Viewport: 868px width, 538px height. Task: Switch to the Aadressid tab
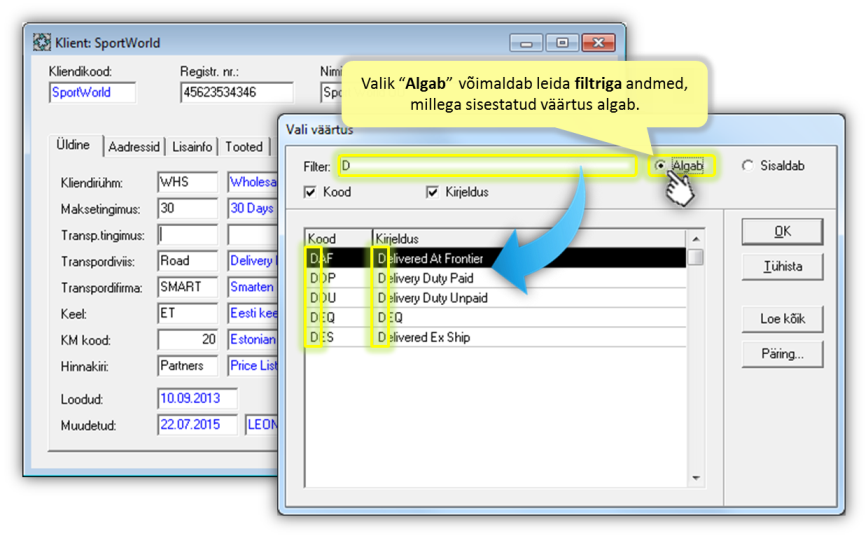pos(134,147)
